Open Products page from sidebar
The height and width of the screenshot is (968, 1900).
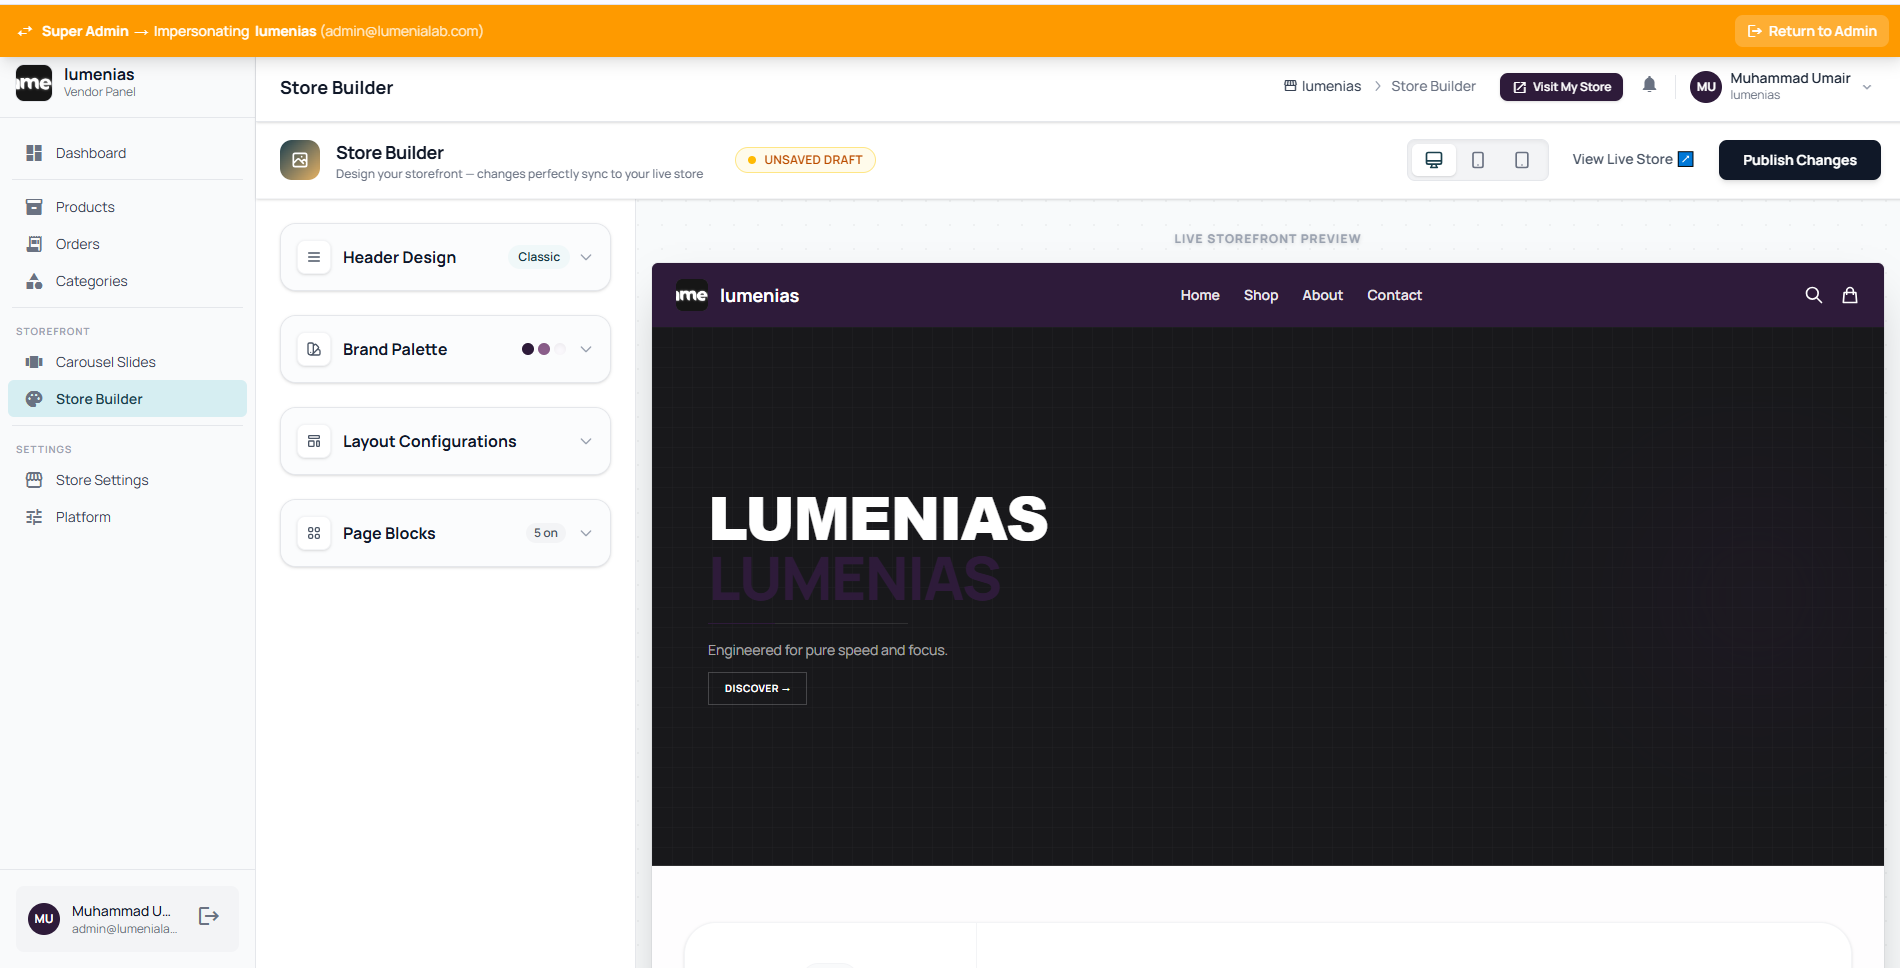pyautogui.click(x=127, y=207)
